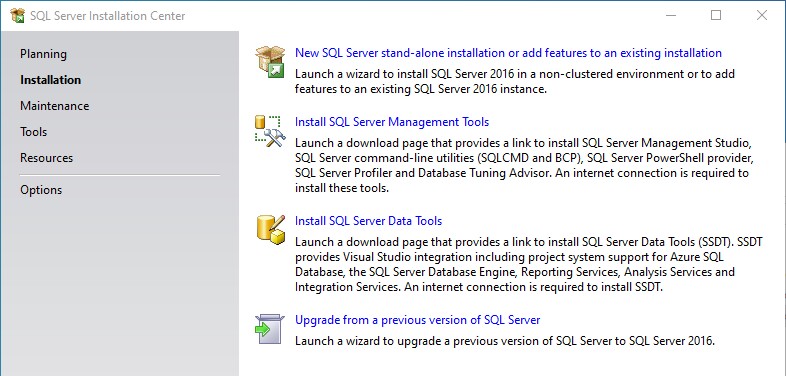Maximize the Installation Center window
Screen dimensions: 786x376
(716, 16)
